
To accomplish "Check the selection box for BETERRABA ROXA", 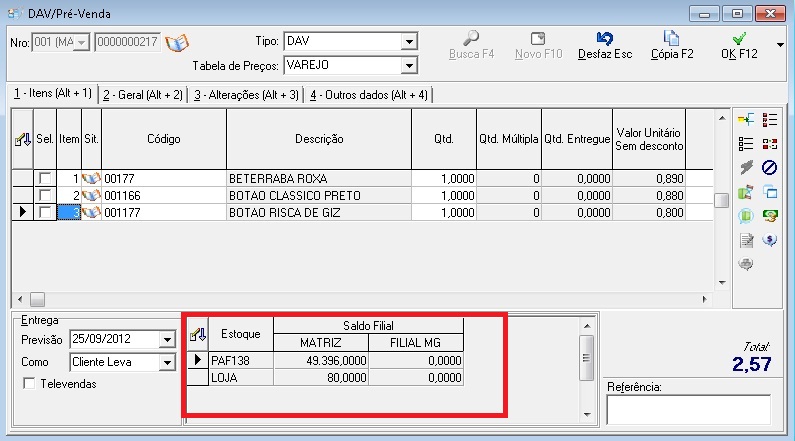I will pyautogui.click(x=44, y=178).
